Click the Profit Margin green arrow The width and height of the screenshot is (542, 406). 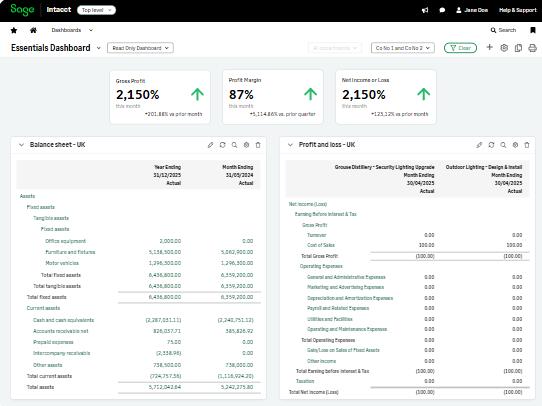click(x=310, y=94)
